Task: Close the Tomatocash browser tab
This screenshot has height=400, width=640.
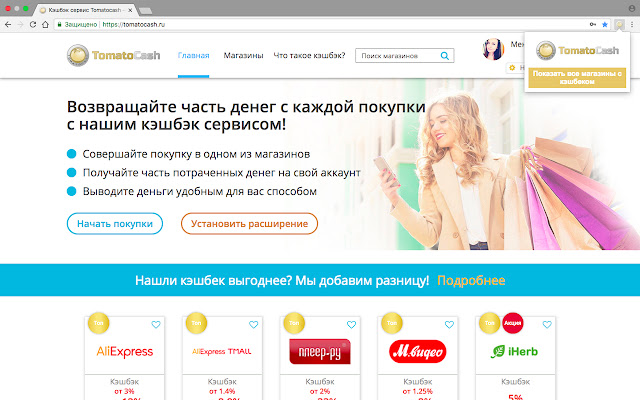Action: pos(130,10)
